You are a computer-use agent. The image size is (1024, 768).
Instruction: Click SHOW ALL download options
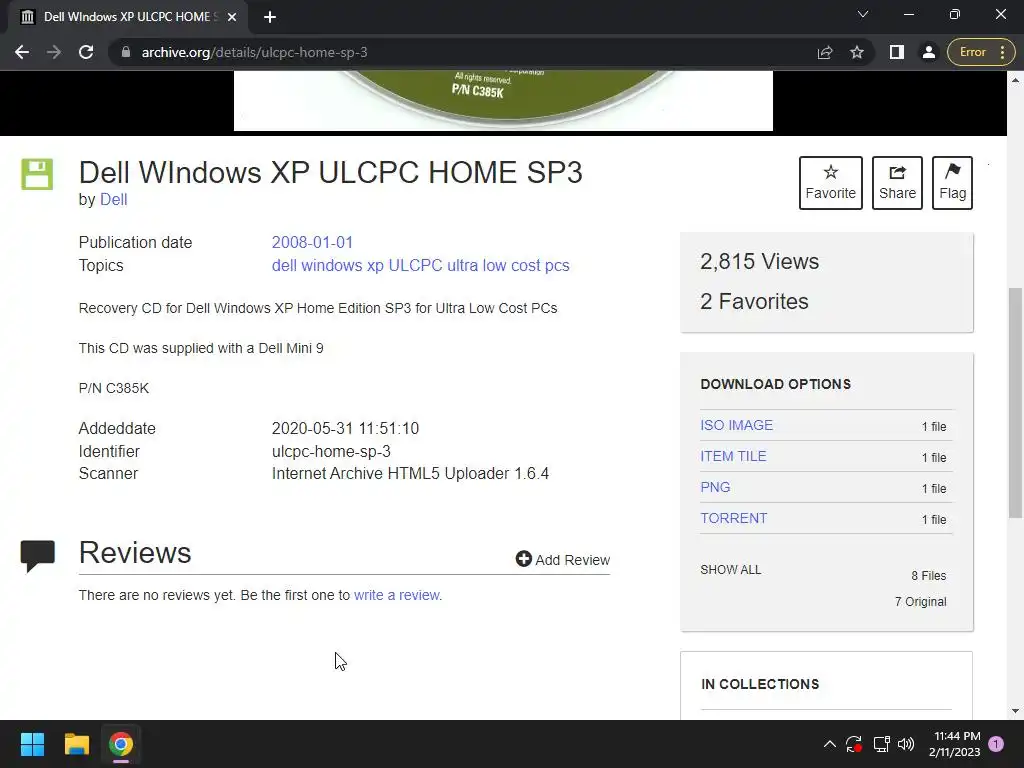coord(731,569)
